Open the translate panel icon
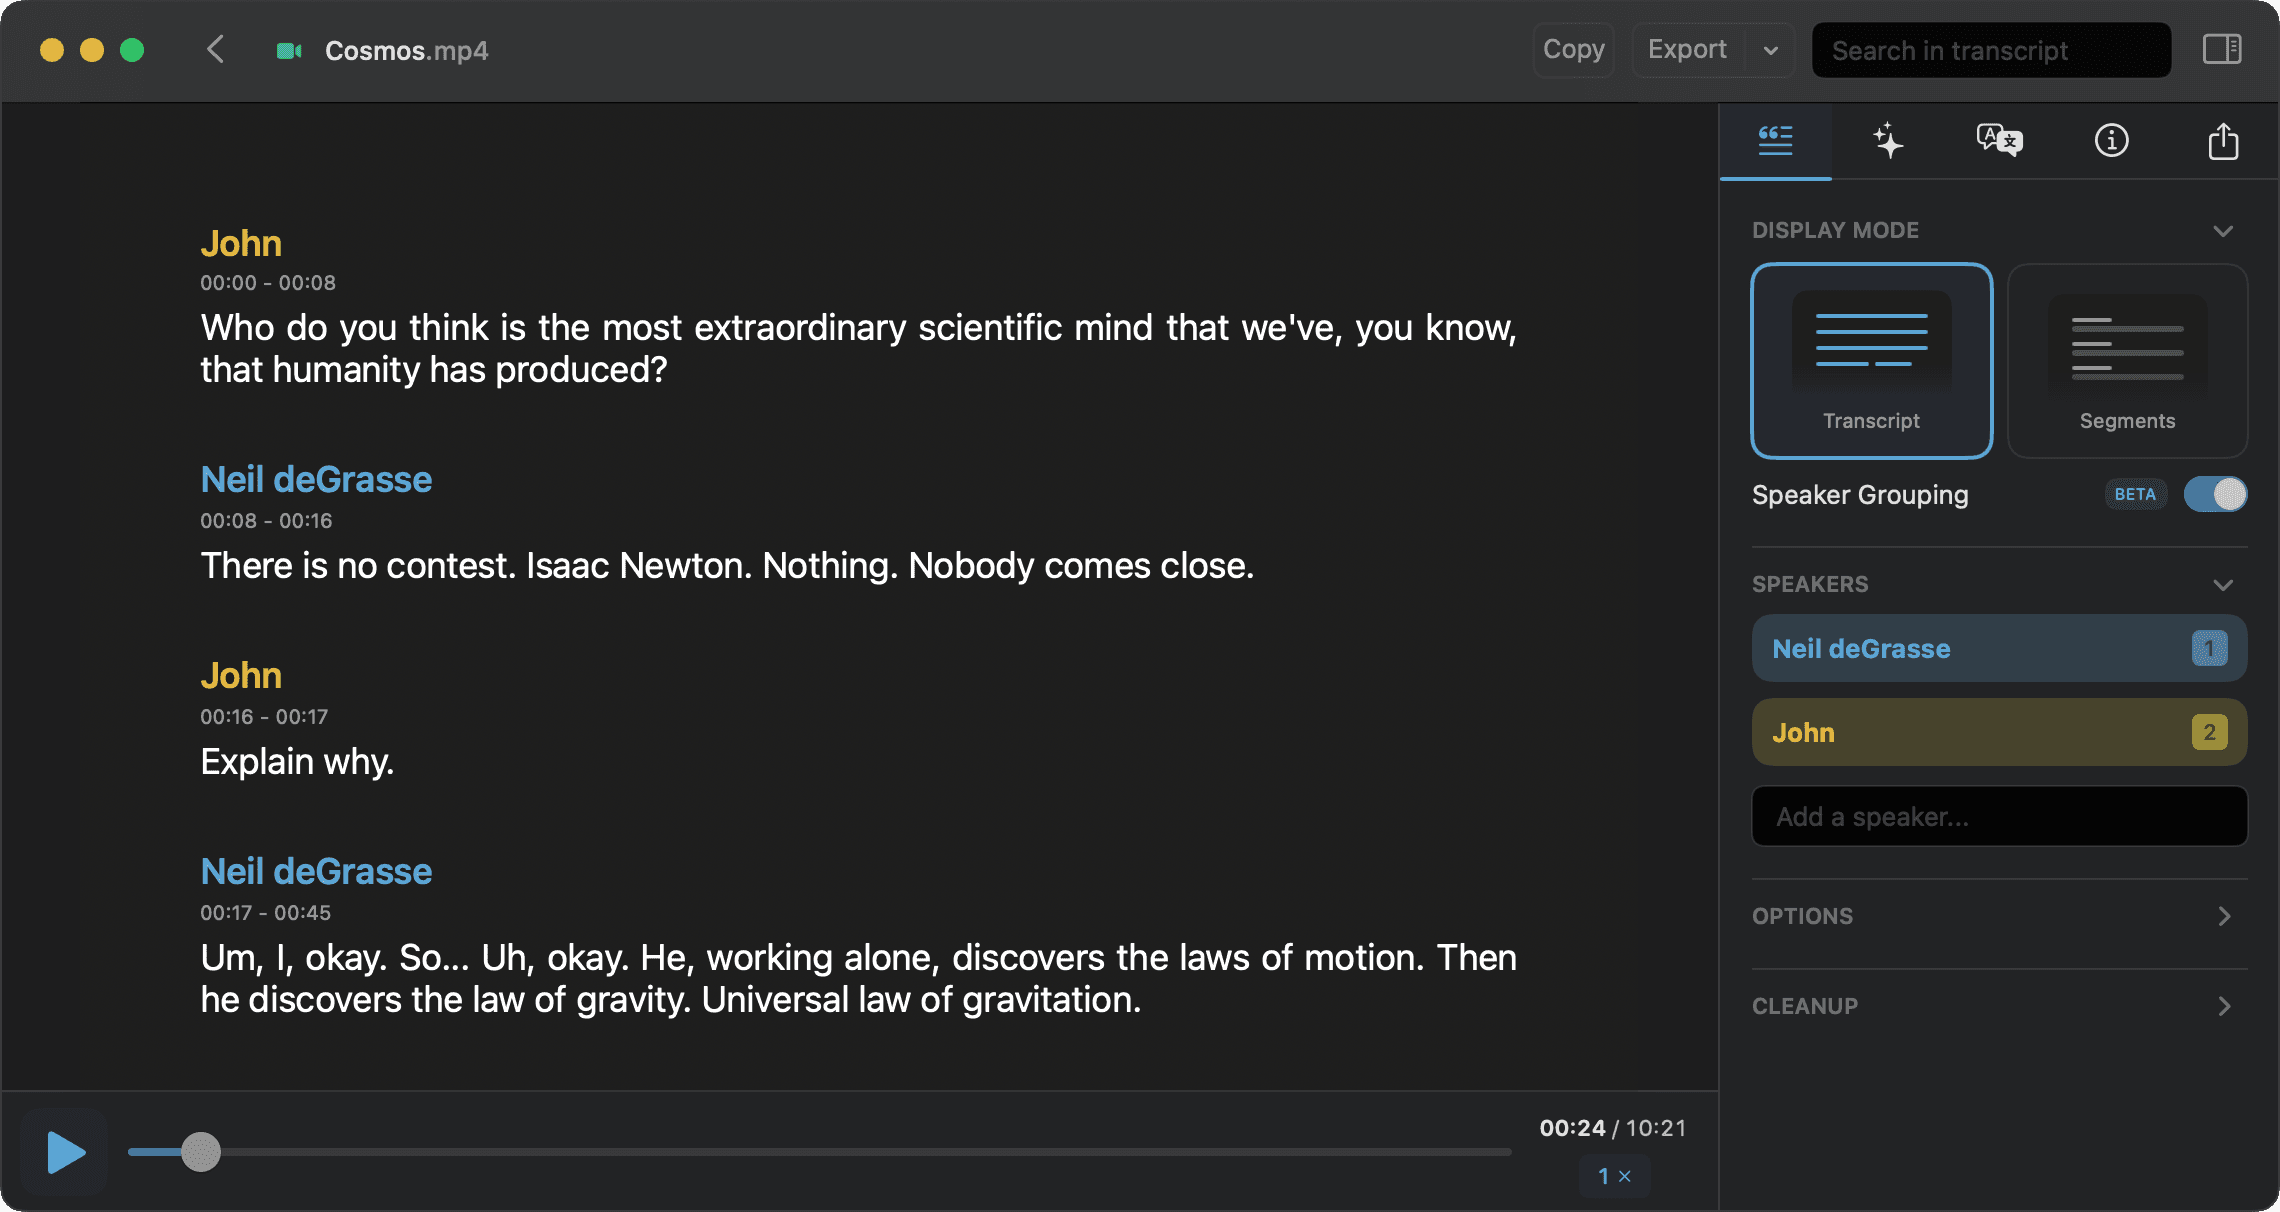Screen dimensions: 2280x1212 click(x=1999, y=141)
